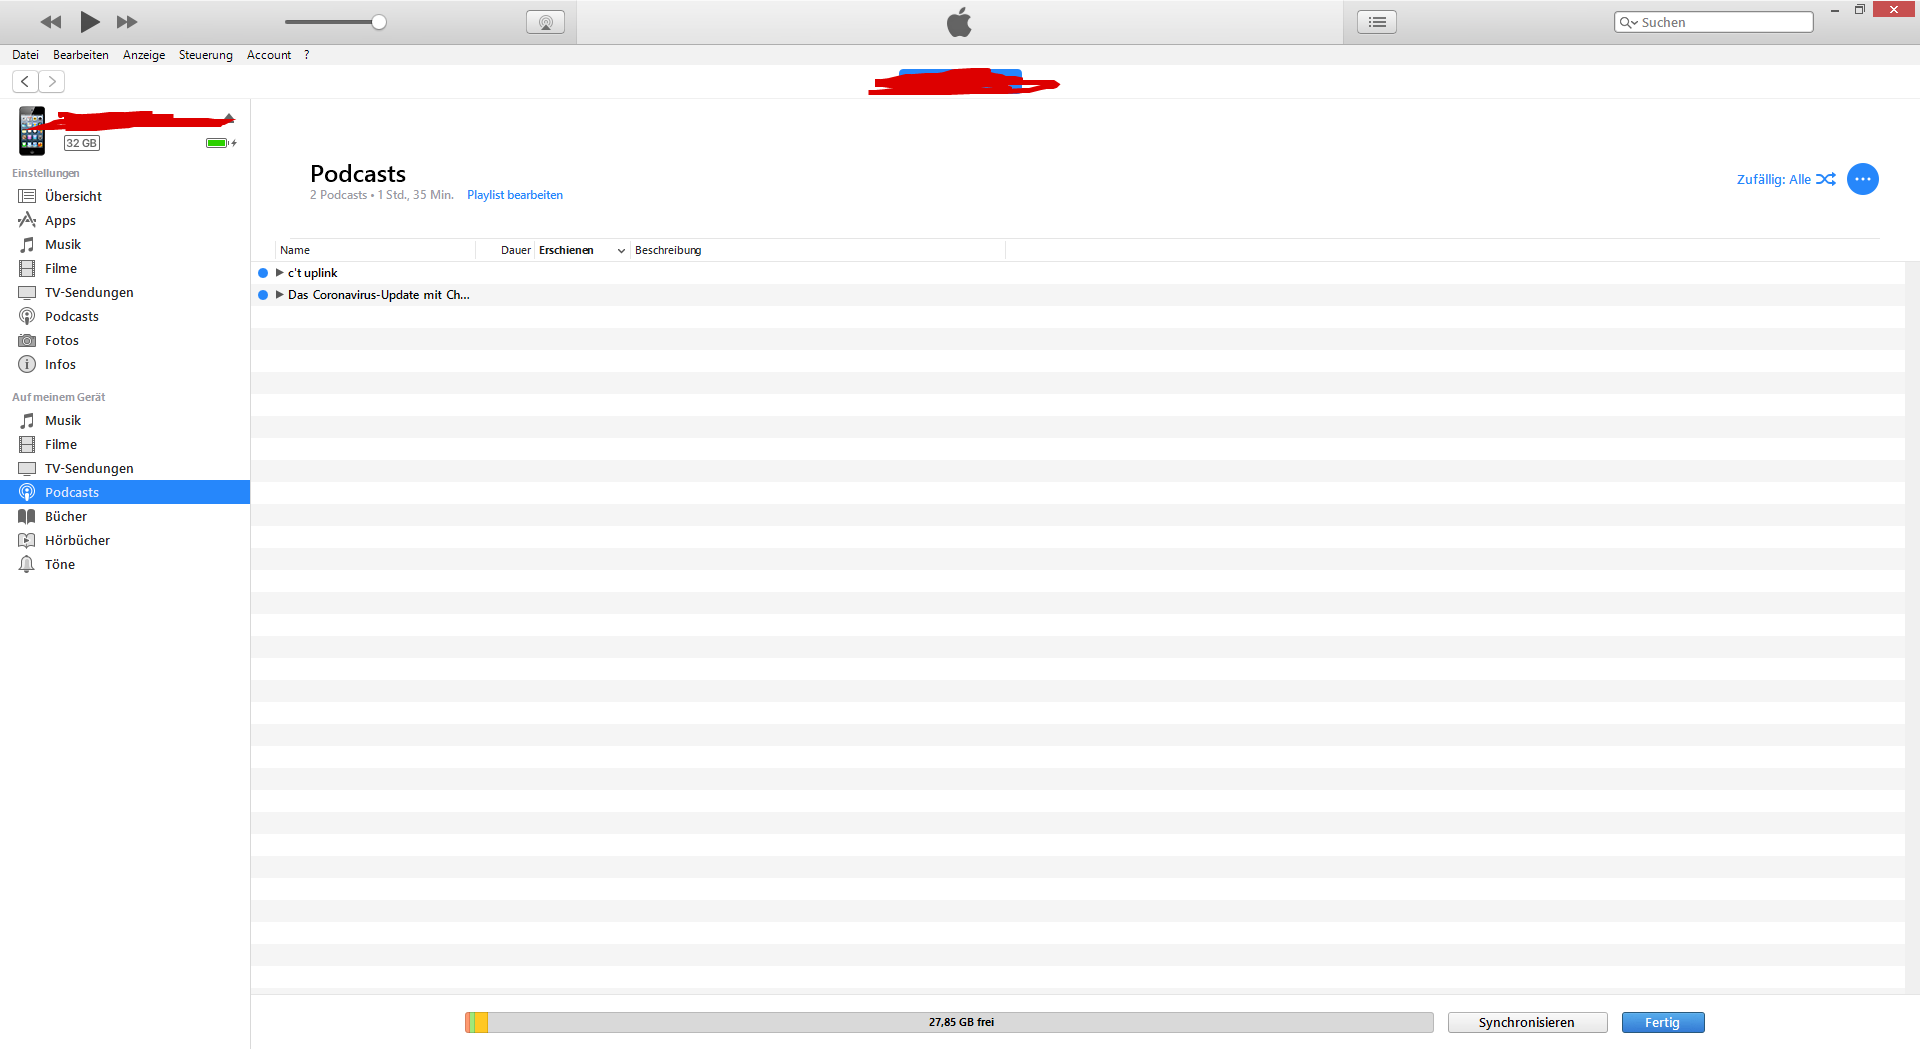
Task: Toggle sort direction on Erschienen column arrow
Action: tap(621, 251)
